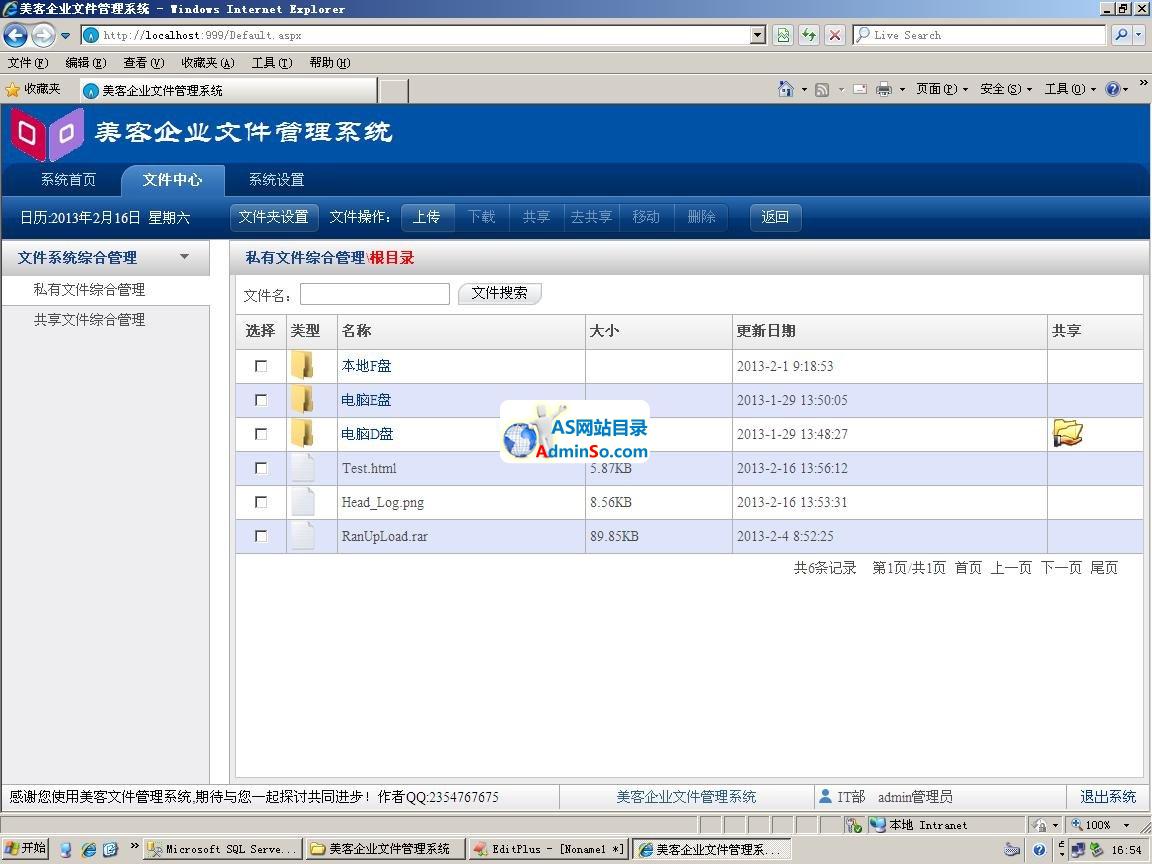Image resolution: width=1152 pixels, height=864 pixels.
Task: Check the box for 本地F盘
Action: click(261, 366)
